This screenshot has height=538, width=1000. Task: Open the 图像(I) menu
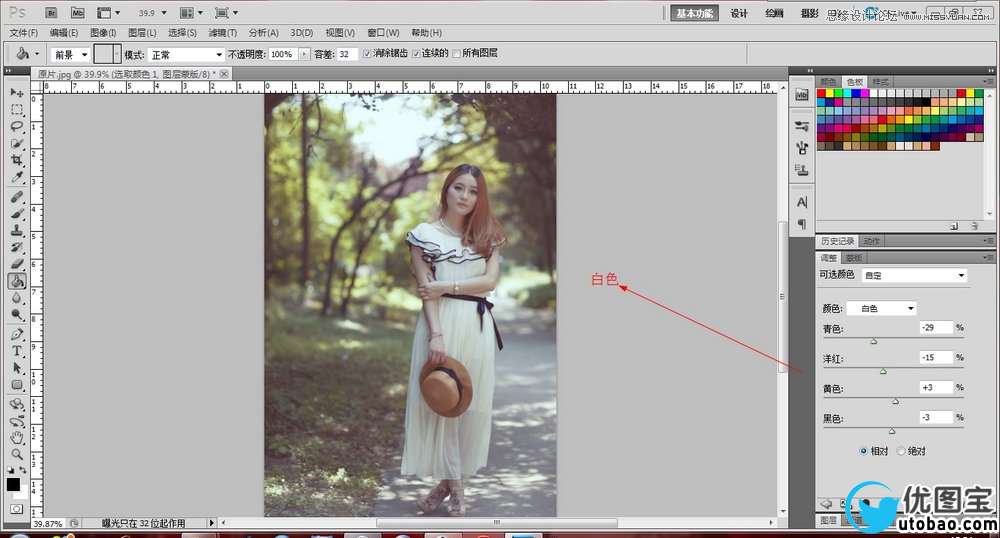[103, 33]
